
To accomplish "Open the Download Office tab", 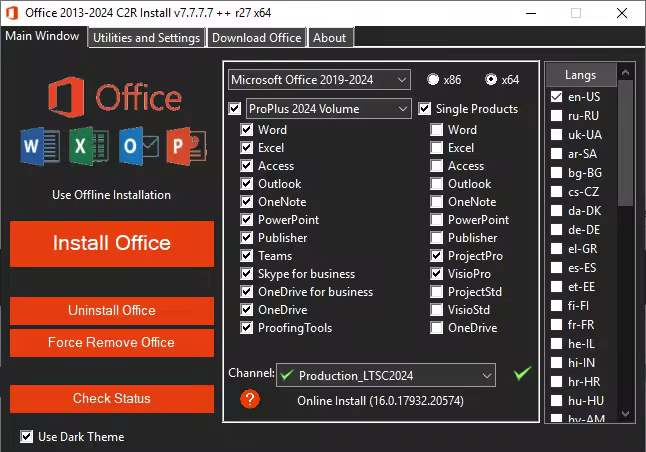I will tap(256, 38).
